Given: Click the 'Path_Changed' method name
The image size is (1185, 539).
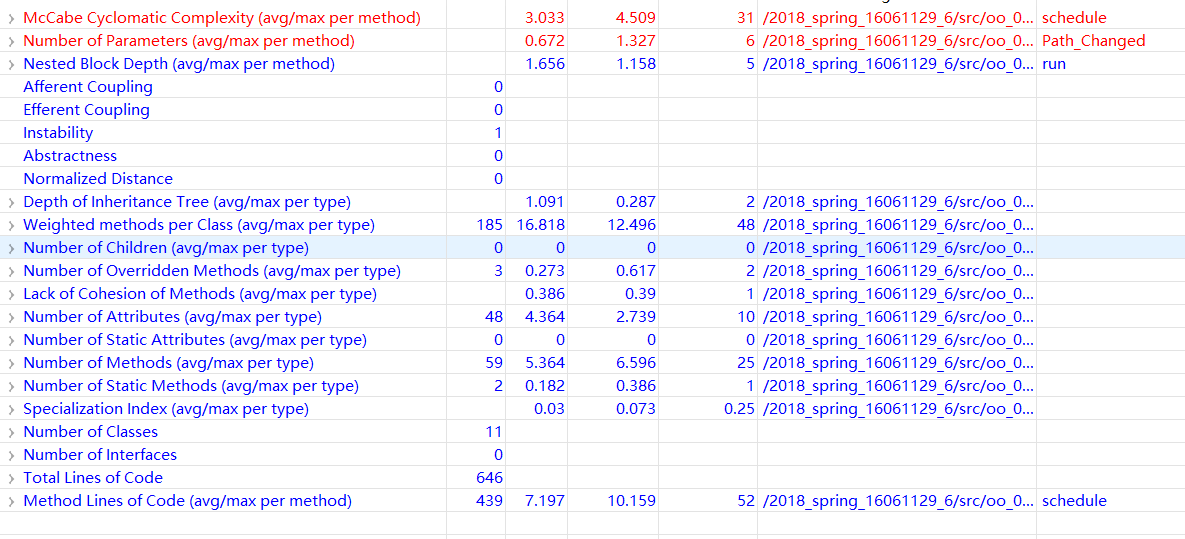Looking at the screenshot, I should (x=1094, y=41).
